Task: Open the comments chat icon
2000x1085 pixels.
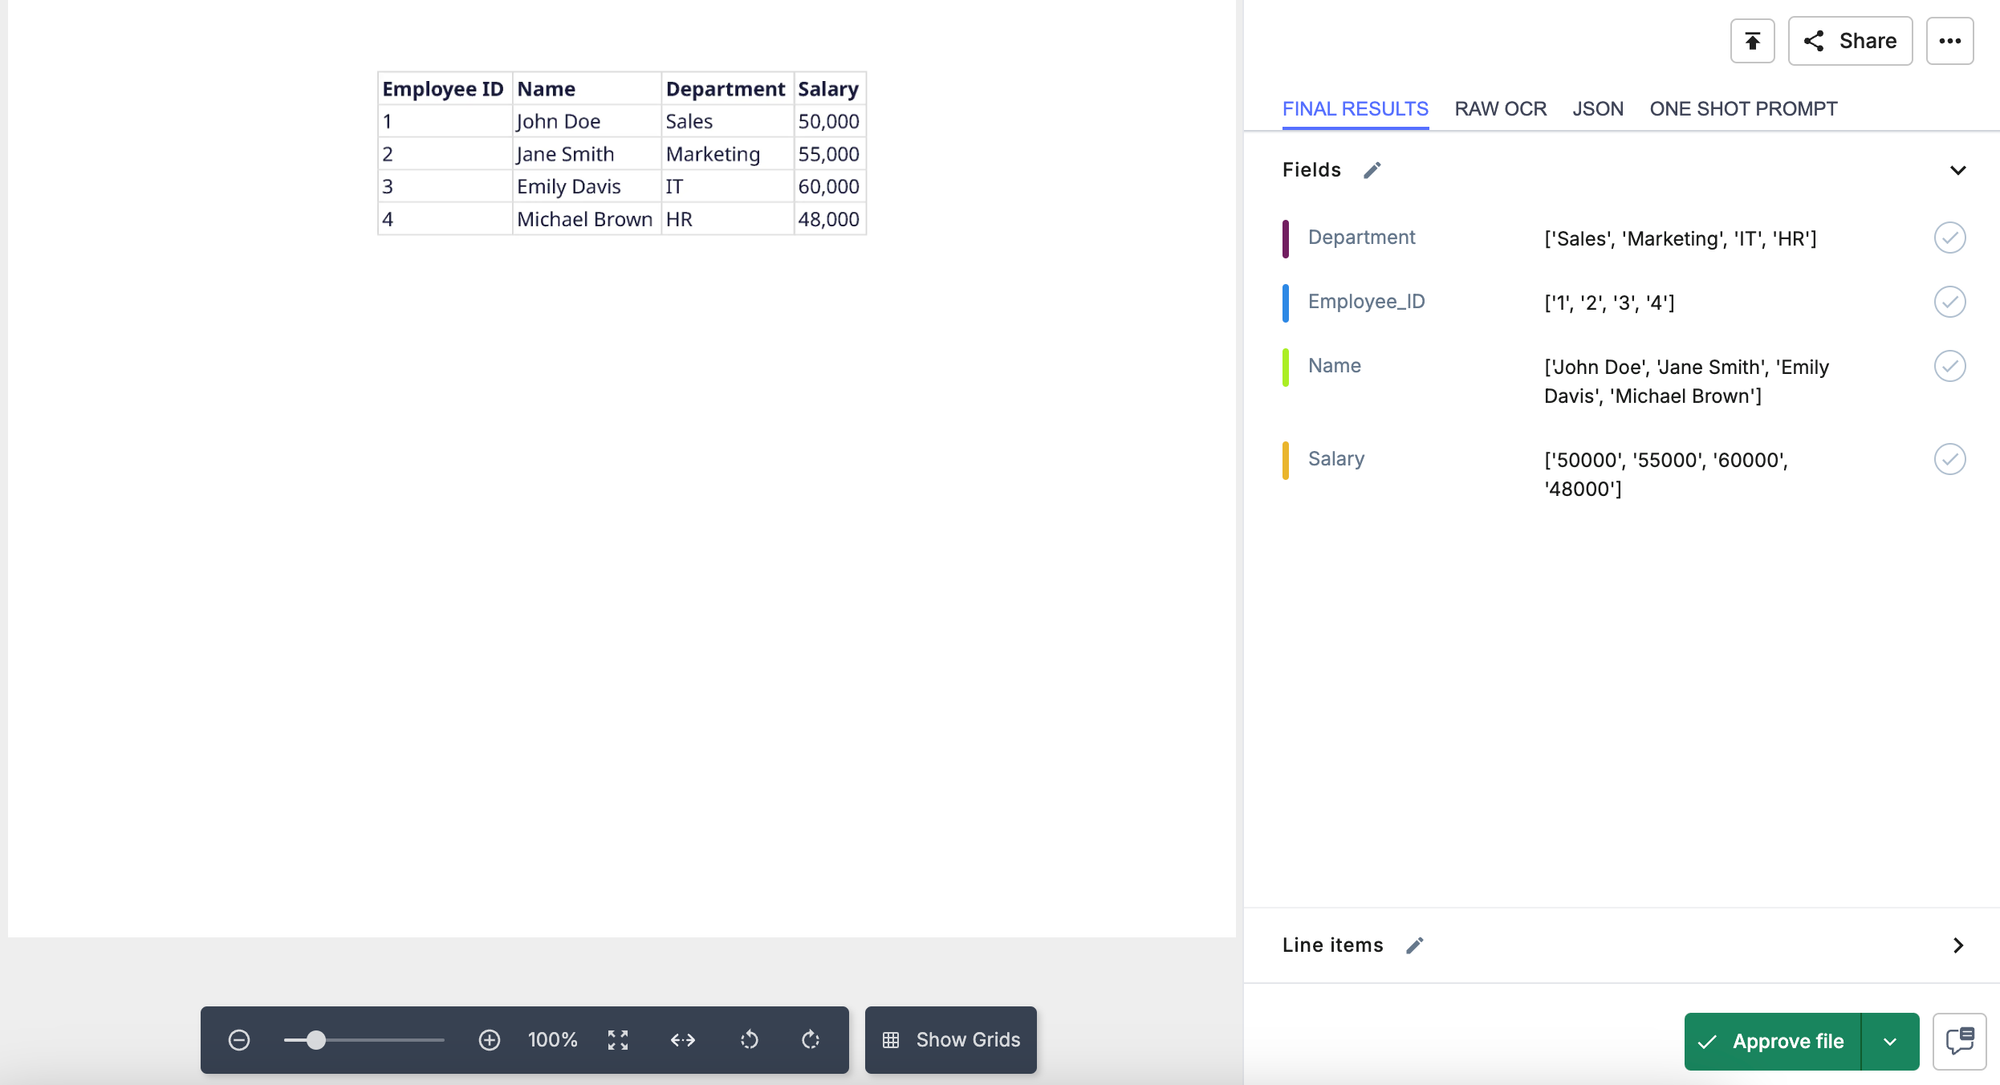Action: (x=1959, y=1041)
